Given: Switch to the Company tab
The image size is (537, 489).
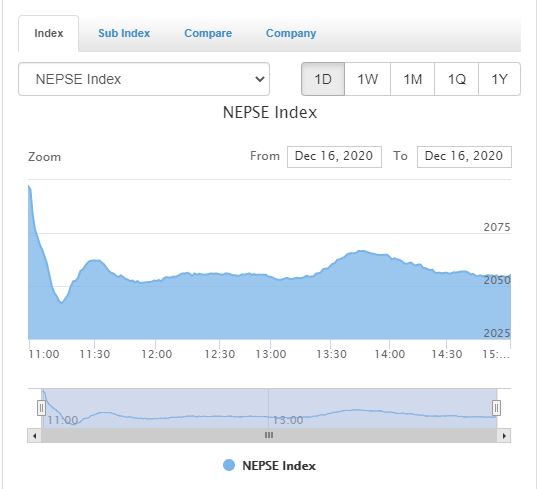Looking at the screenshot, I should (291, 33).
